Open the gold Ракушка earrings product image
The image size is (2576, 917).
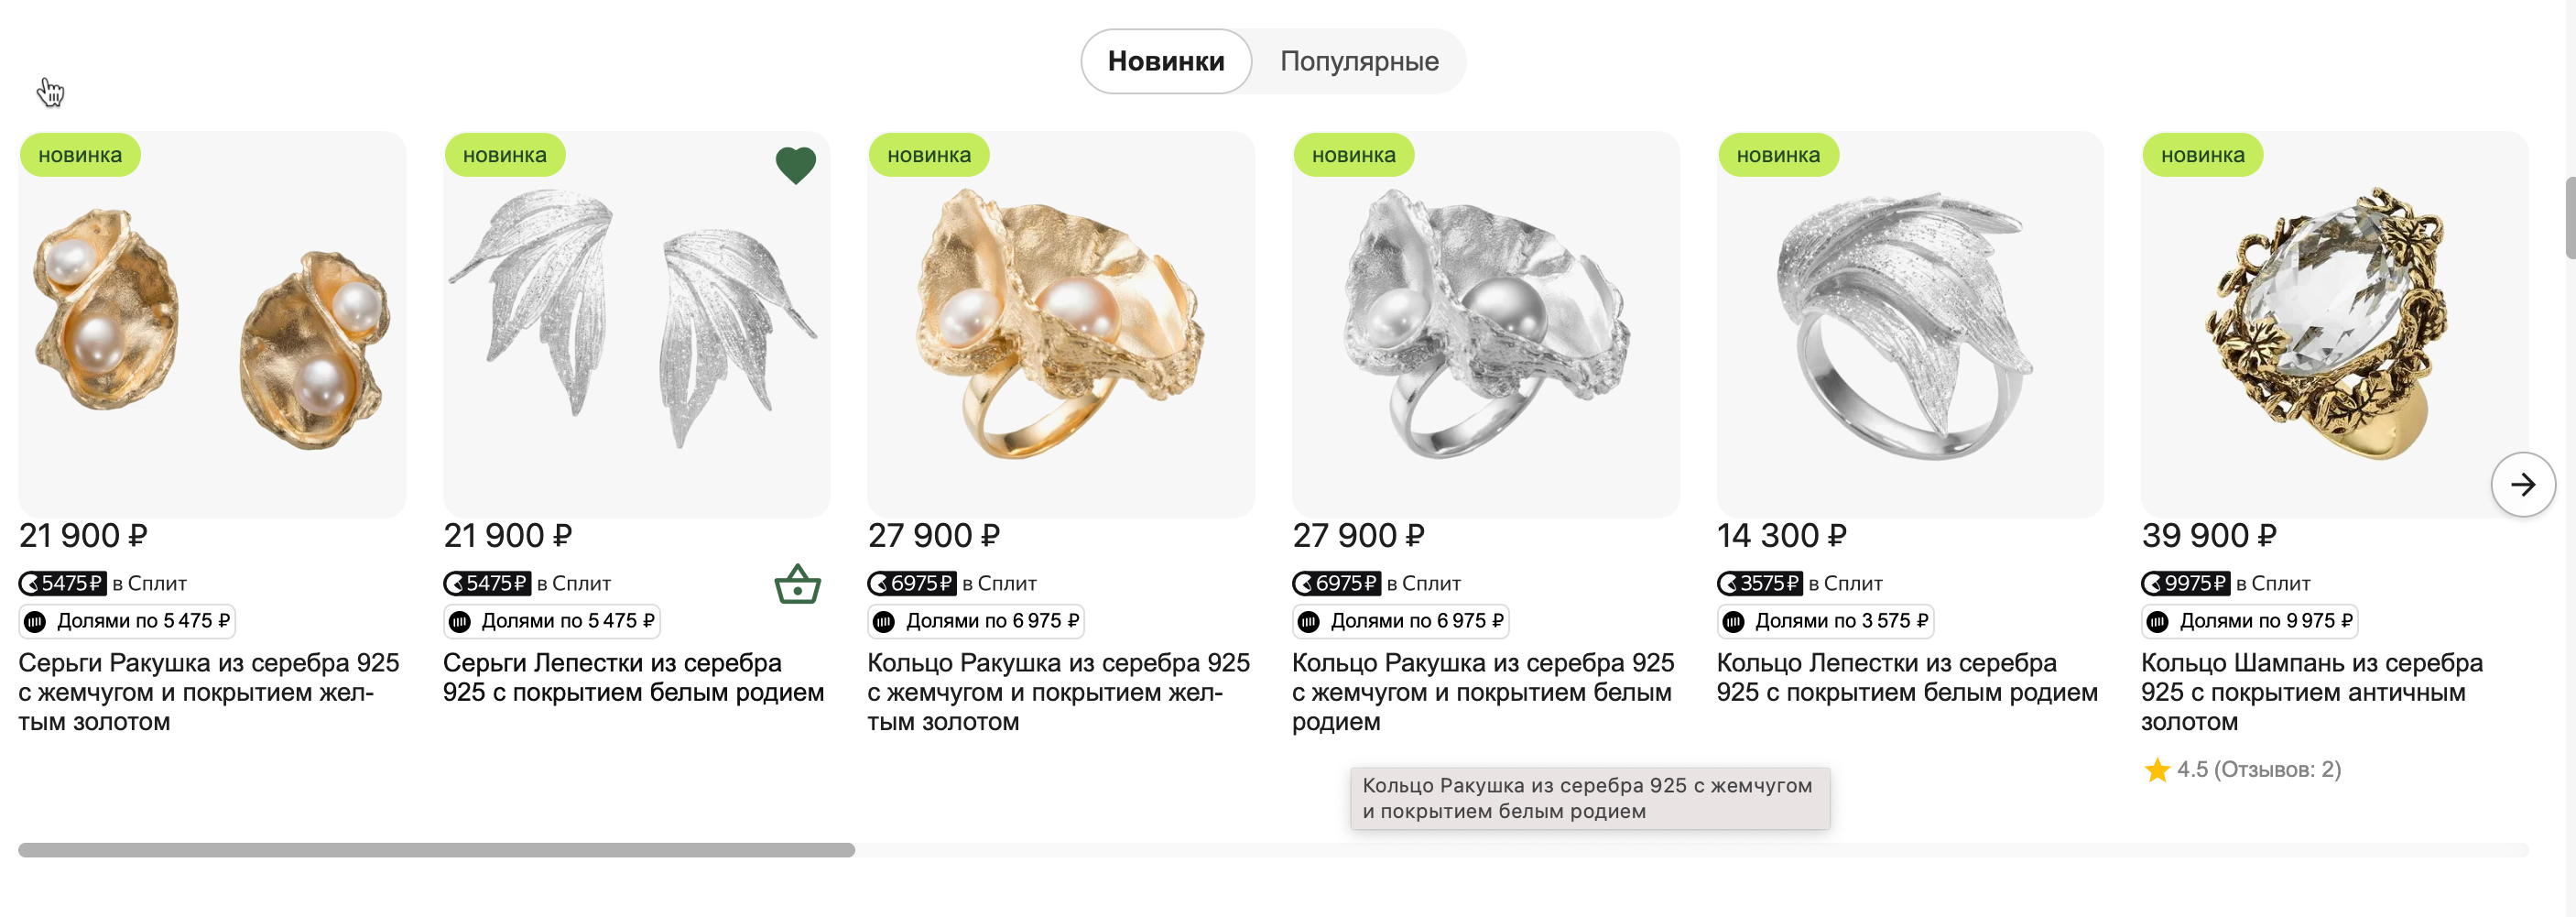coord(212,325)
